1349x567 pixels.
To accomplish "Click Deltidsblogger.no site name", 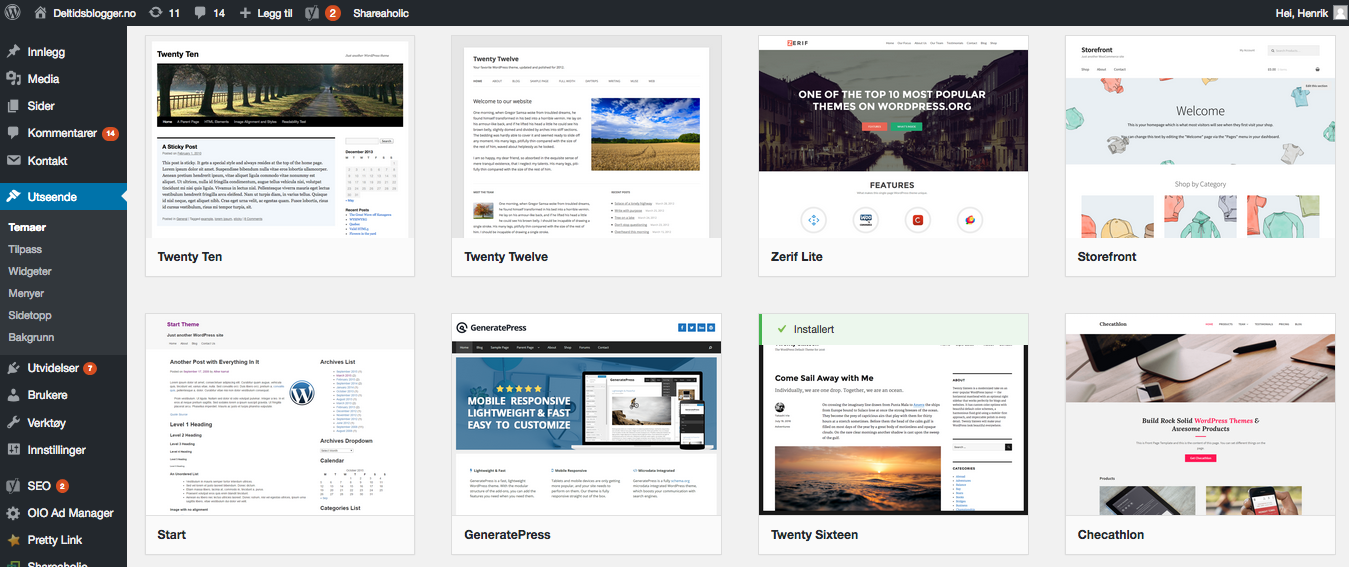I will pyautogui.click(x=93, y=13).
